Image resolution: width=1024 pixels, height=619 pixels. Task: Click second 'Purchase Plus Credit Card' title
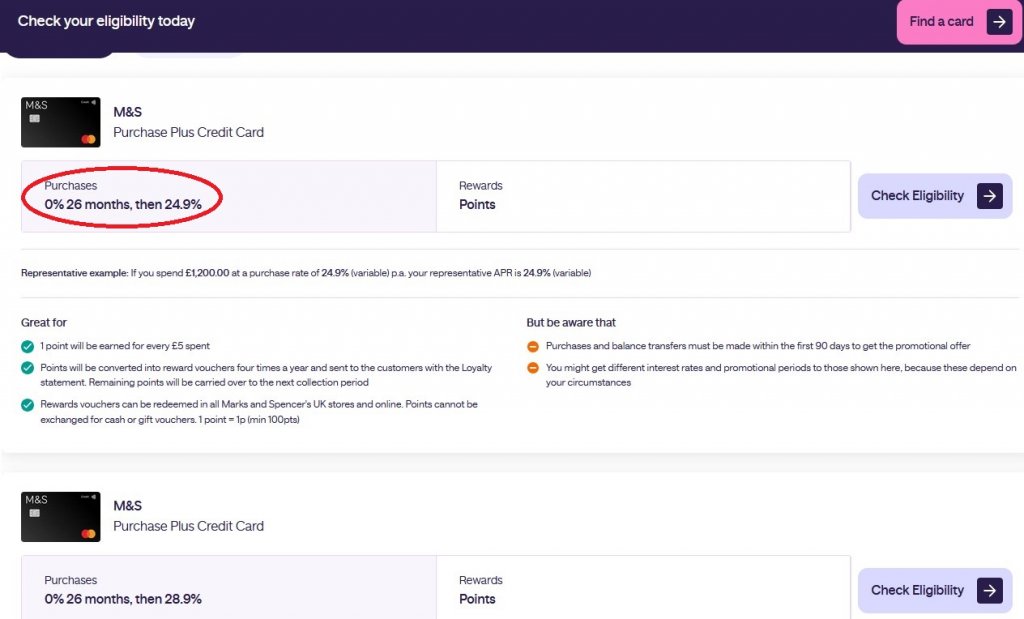[189, 526]
